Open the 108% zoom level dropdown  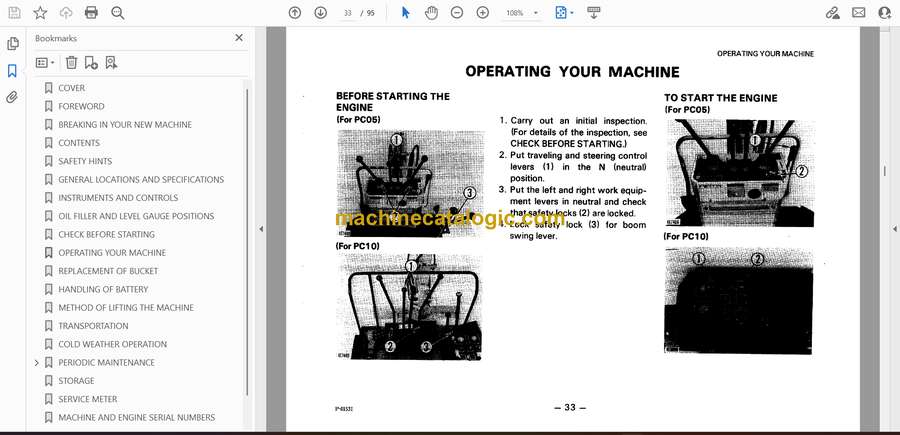522,13
